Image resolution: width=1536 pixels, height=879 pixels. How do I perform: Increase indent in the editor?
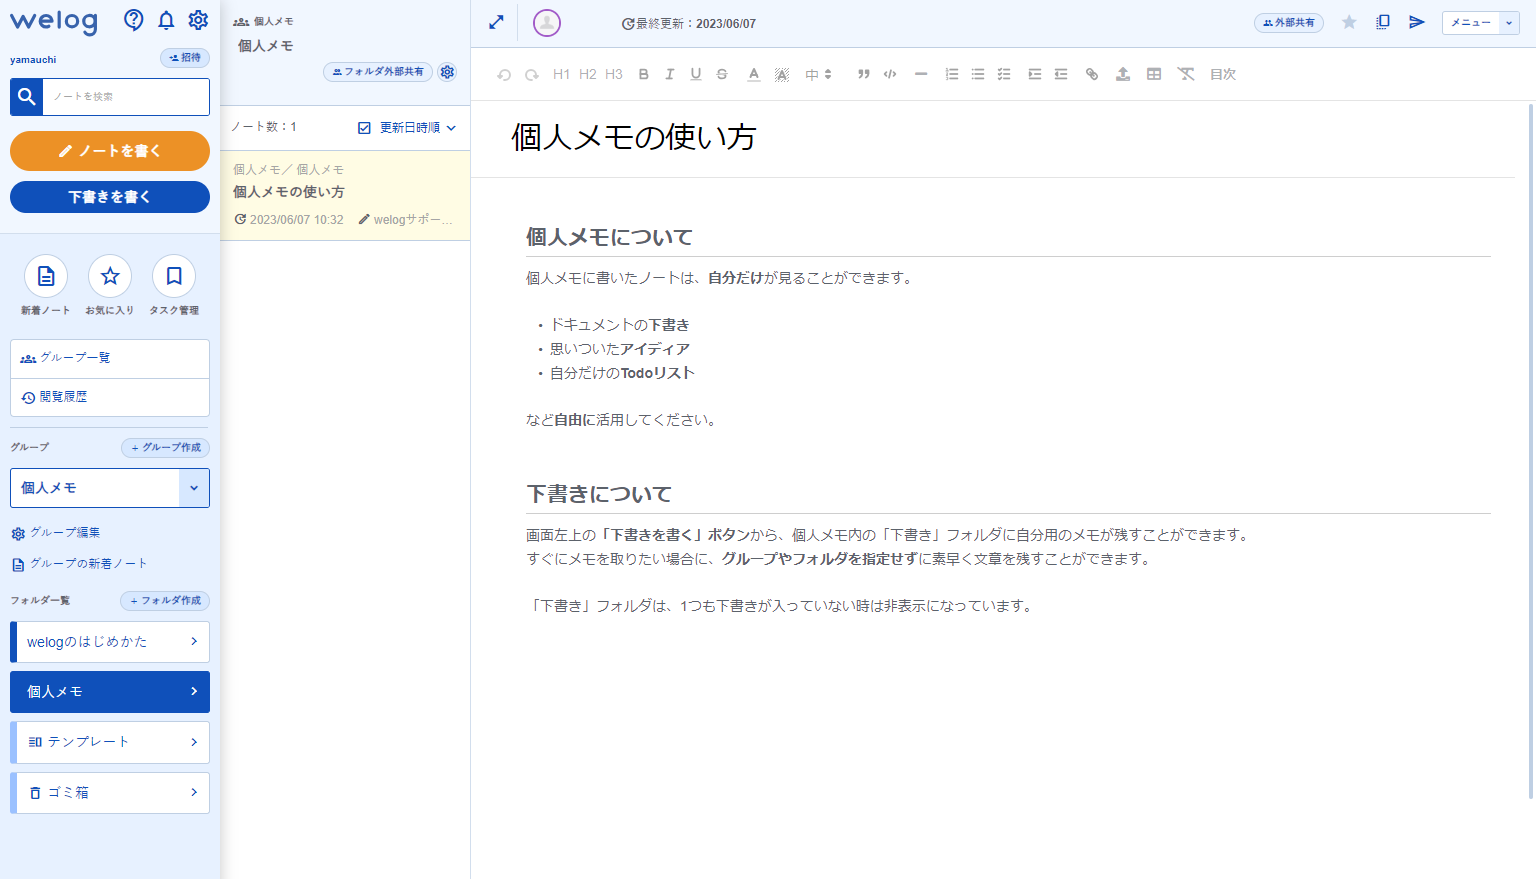(1035, 74)
